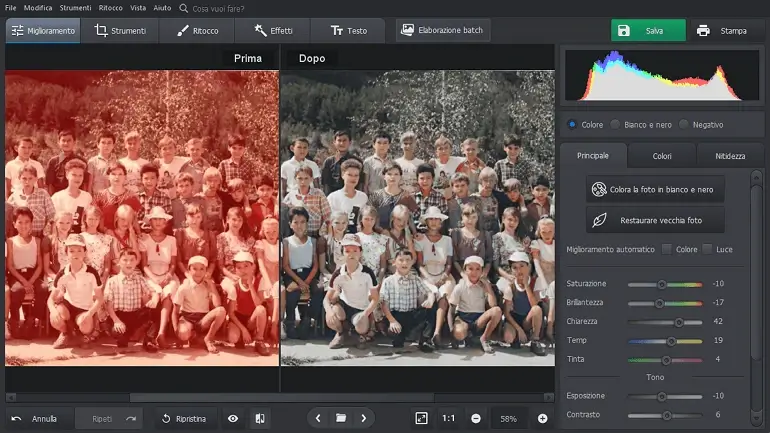Switch to the Testo tab

tap(348, 30)
